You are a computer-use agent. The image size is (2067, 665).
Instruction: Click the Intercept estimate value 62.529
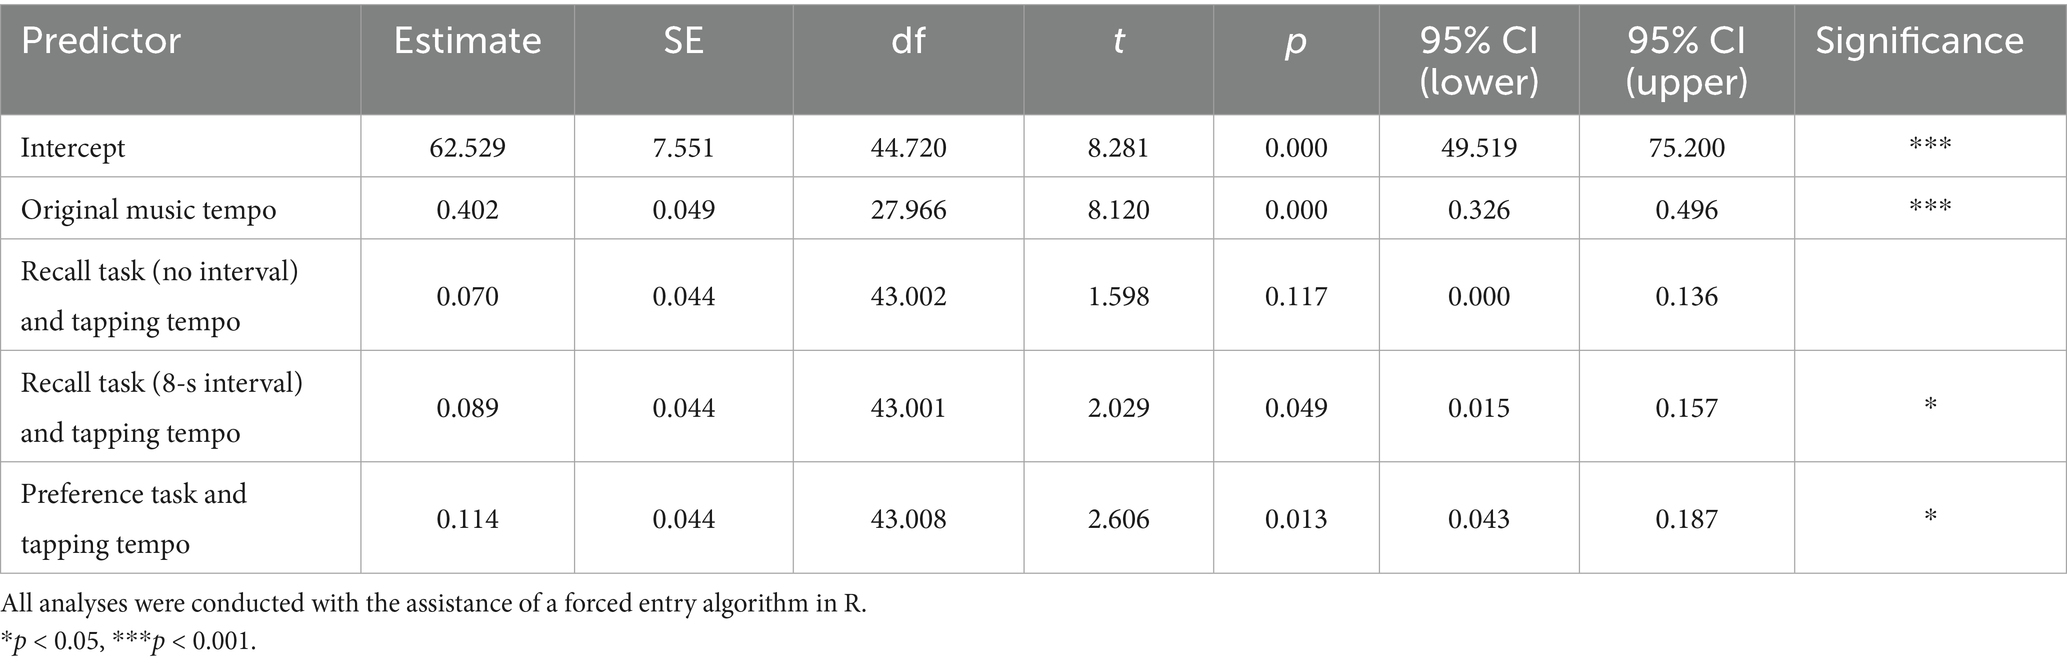(x=468, y=148)
